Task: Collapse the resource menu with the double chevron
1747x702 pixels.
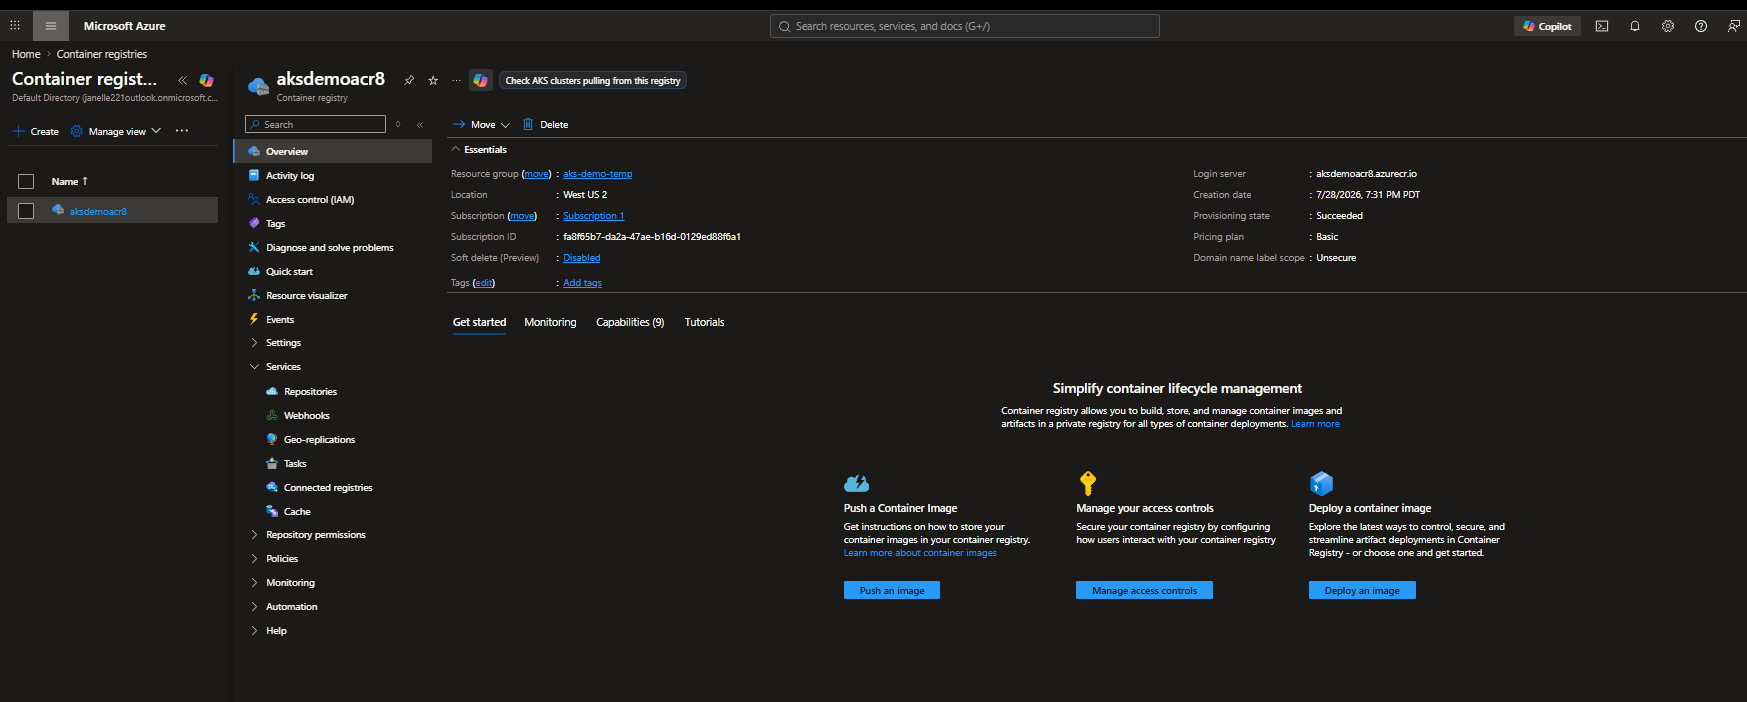Action: (x=420, y=124)
